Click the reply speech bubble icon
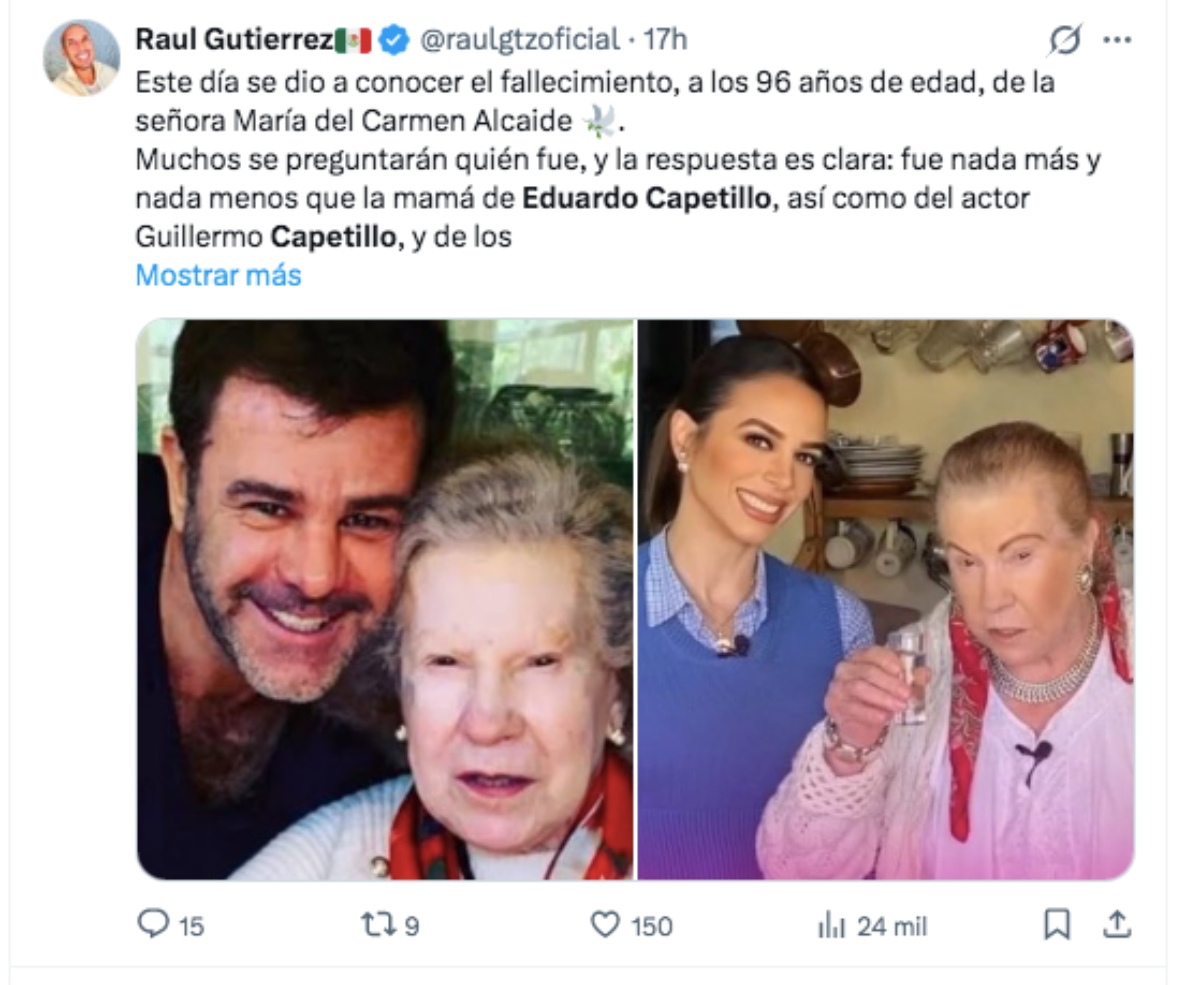Image resolution: width=1200 pixels, height=985 pixels. pyautogui.click(x=153, y=924)
